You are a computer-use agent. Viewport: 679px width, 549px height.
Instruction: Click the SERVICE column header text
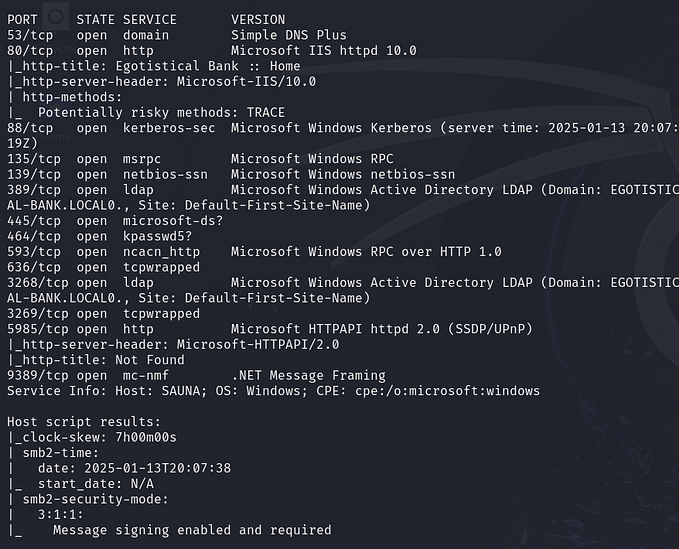[149, 19]
